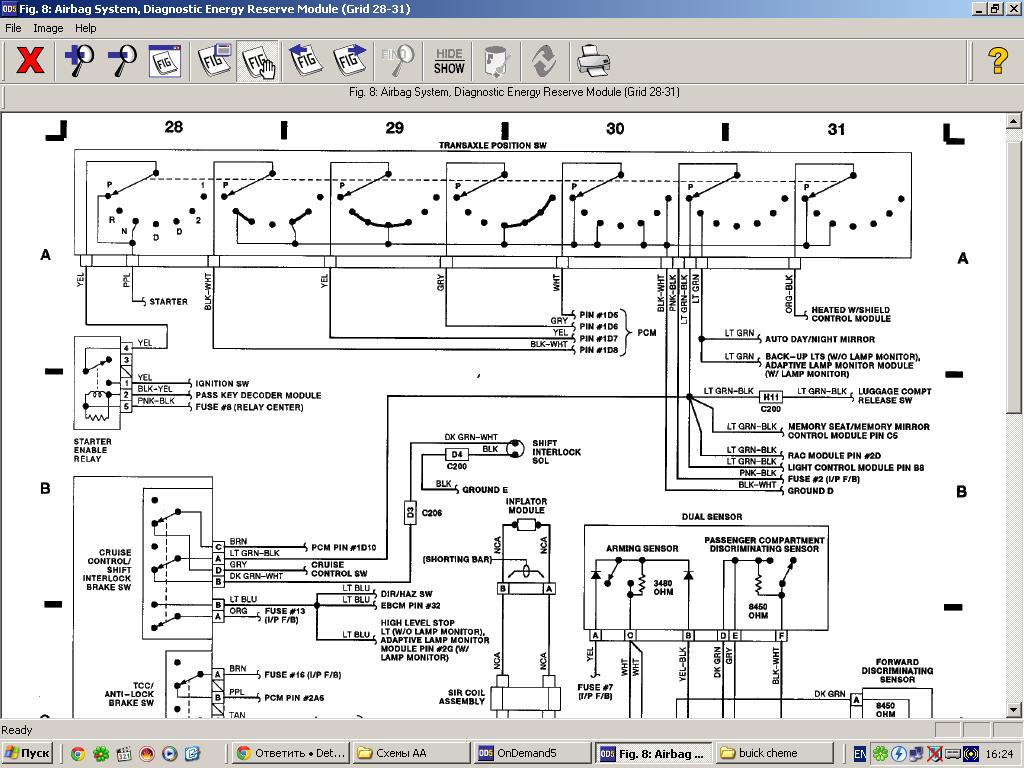Toggle the HIDE/SHOW button
The height and width of the screenshot is (768, 1024).
pos(449,61)
